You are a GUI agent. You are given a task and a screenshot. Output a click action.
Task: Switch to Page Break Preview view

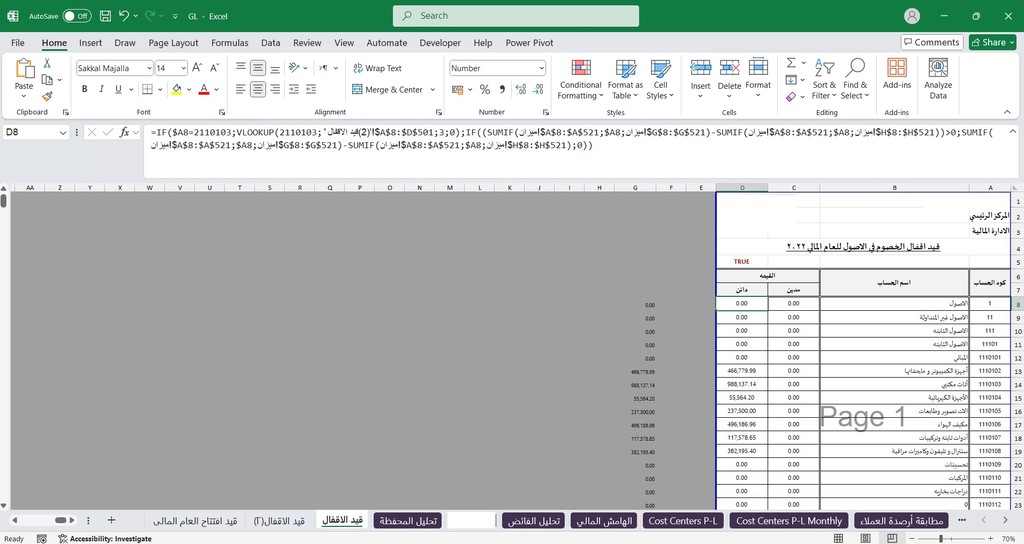pos(891,538)
